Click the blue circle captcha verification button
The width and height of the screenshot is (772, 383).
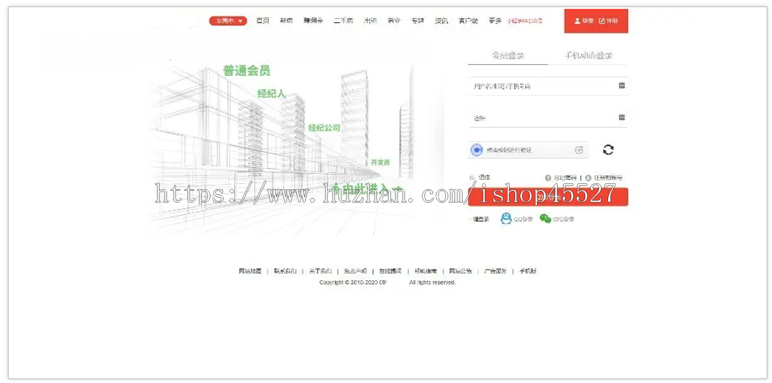tap(476, 150)
